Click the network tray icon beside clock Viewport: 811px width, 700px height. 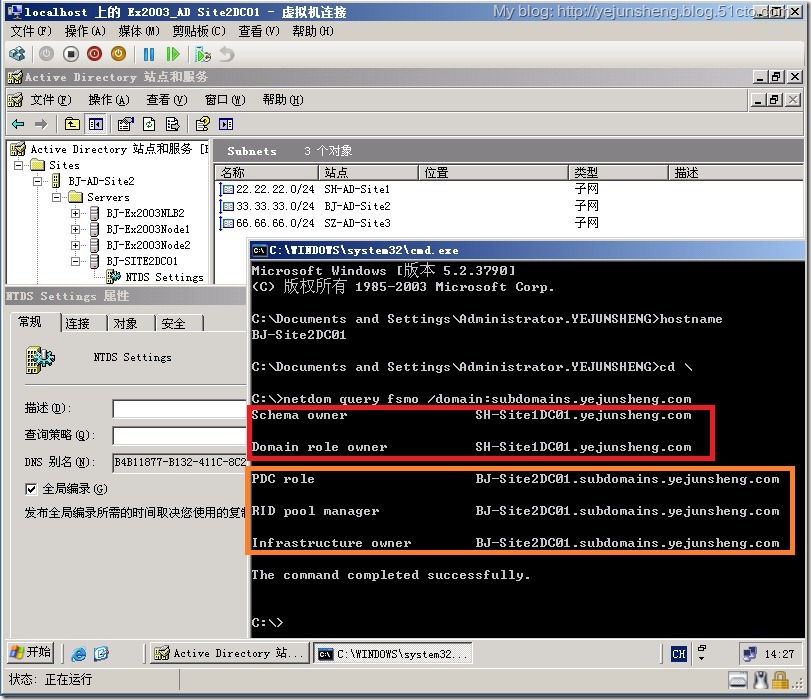(749, 654)
